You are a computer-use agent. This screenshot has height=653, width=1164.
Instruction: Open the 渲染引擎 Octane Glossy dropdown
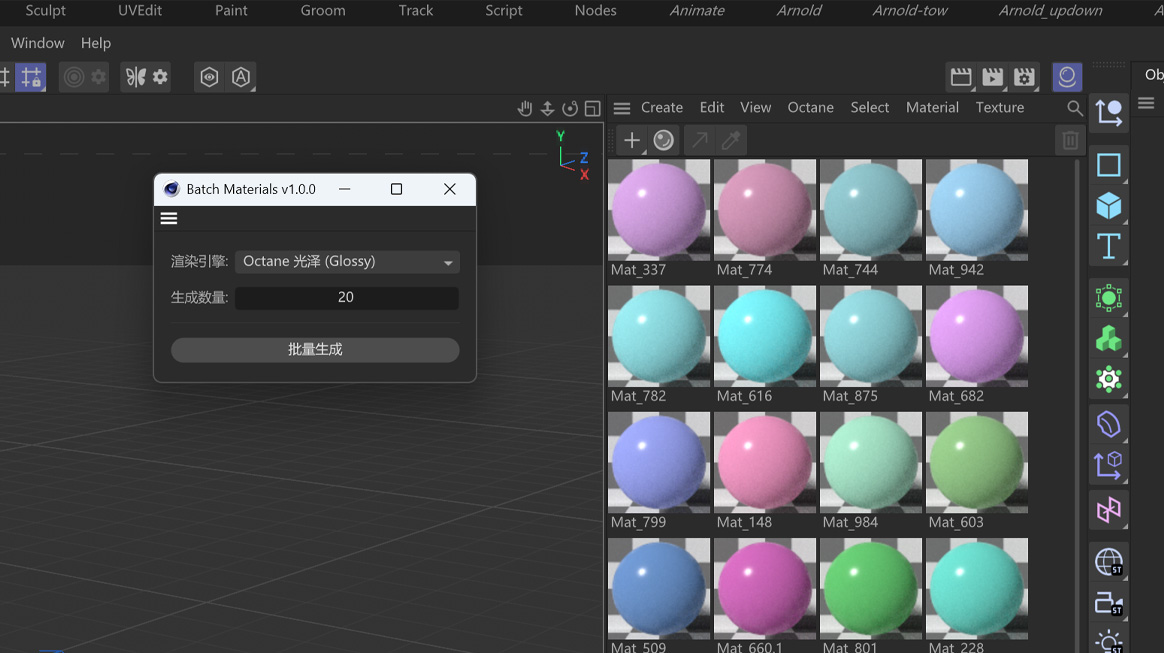click(x=346, y=261)
